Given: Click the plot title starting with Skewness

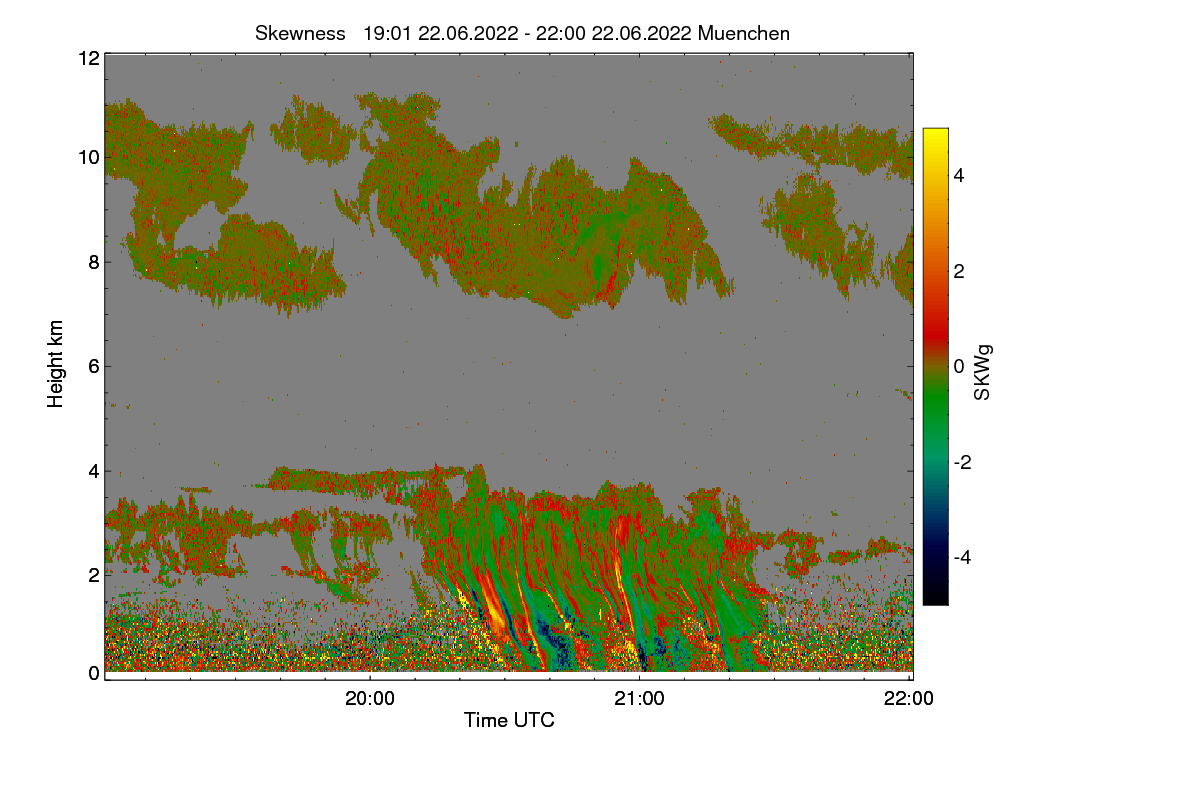Looking at the screenshot, I should [522, 33].
